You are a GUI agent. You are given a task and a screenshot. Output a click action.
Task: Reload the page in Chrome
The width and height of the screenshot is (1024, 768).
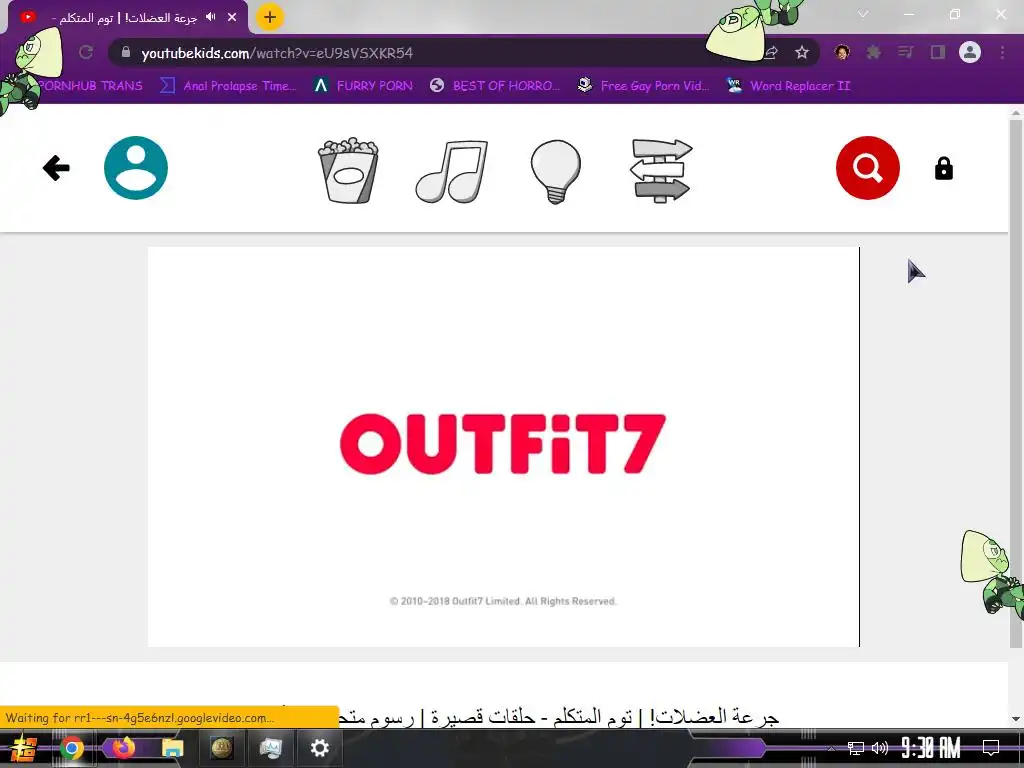tap(86, 52)
